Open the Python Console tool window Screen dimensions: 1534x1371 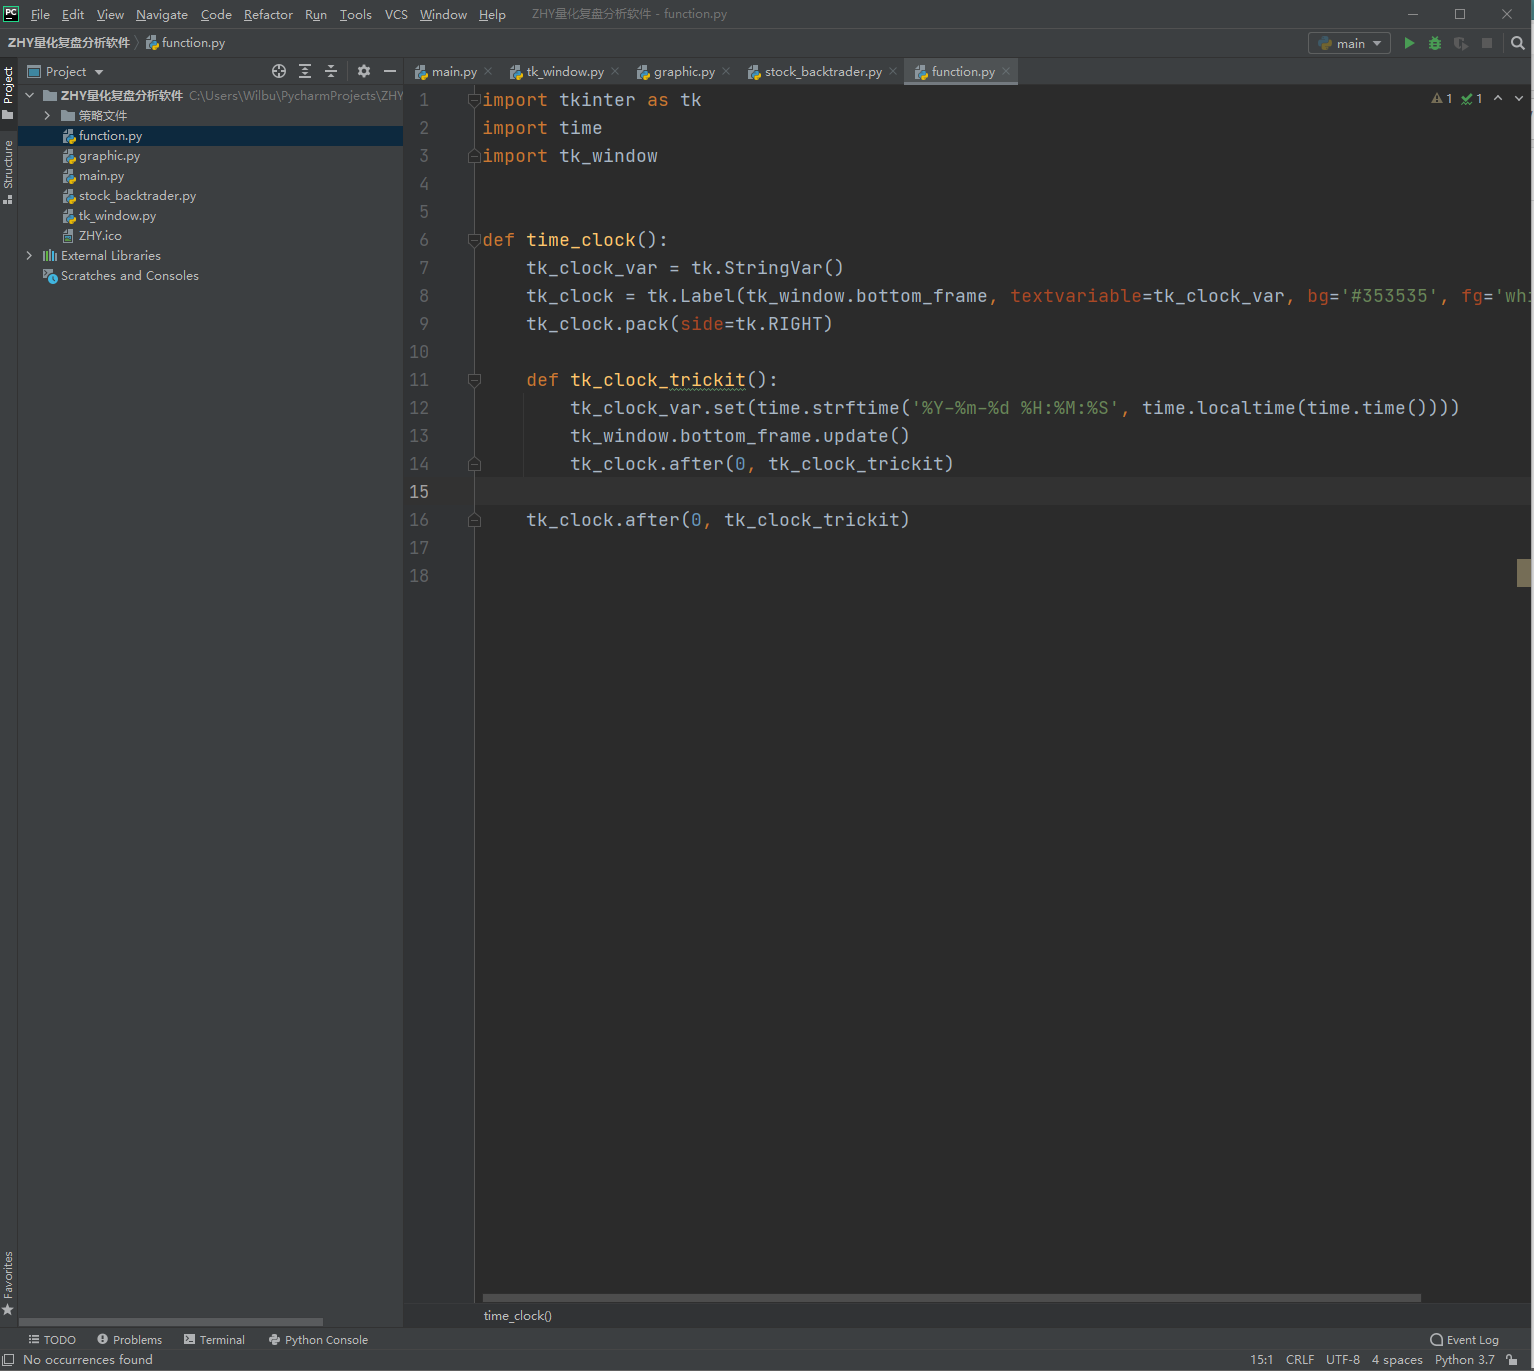point(318,1339)
